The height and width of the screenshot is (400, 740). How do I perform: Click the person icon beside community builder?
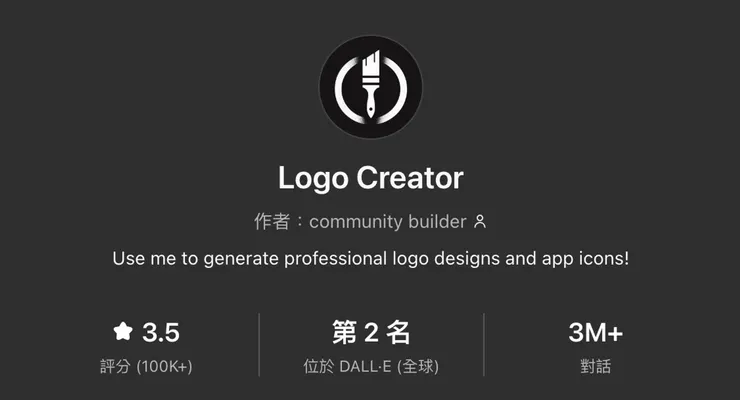coord(480,221)
